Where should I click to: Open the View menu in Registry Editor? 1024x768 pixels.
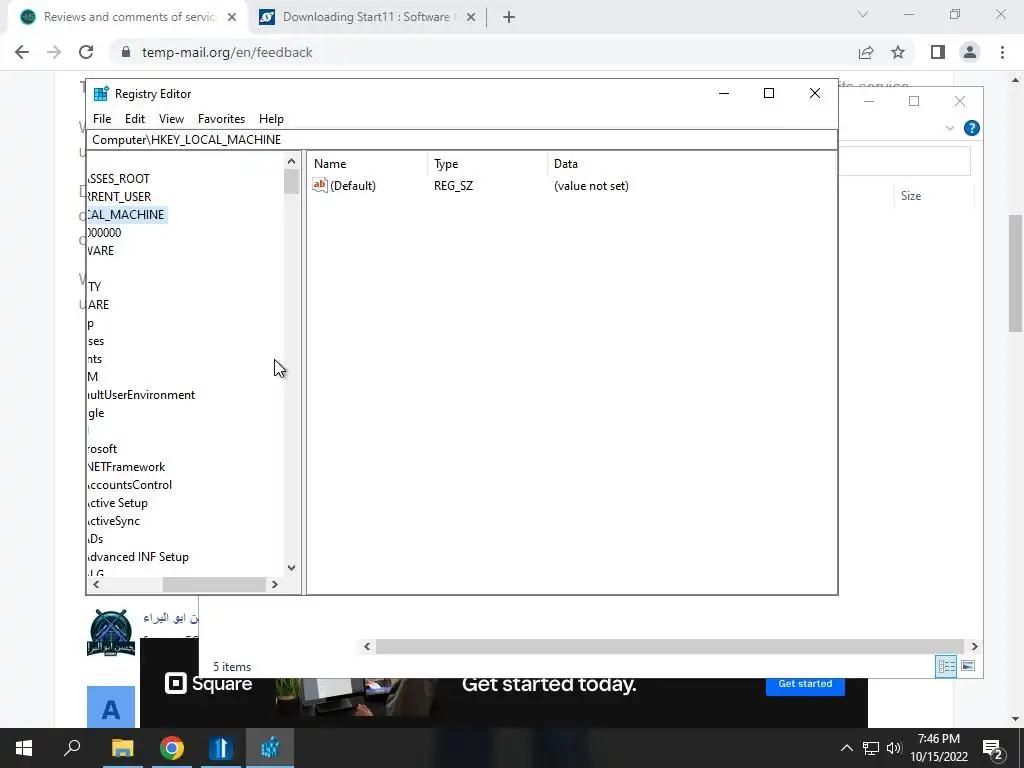point(171,119)
